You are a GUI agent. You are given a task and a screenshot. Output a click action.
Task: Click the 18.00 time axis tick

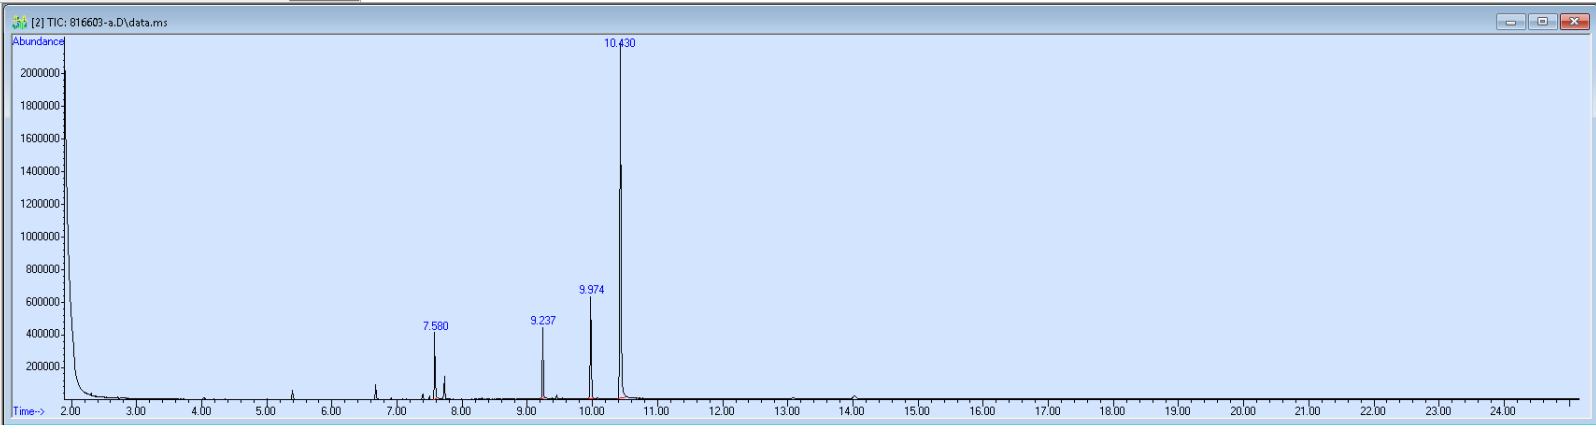tap(1112, 411)
